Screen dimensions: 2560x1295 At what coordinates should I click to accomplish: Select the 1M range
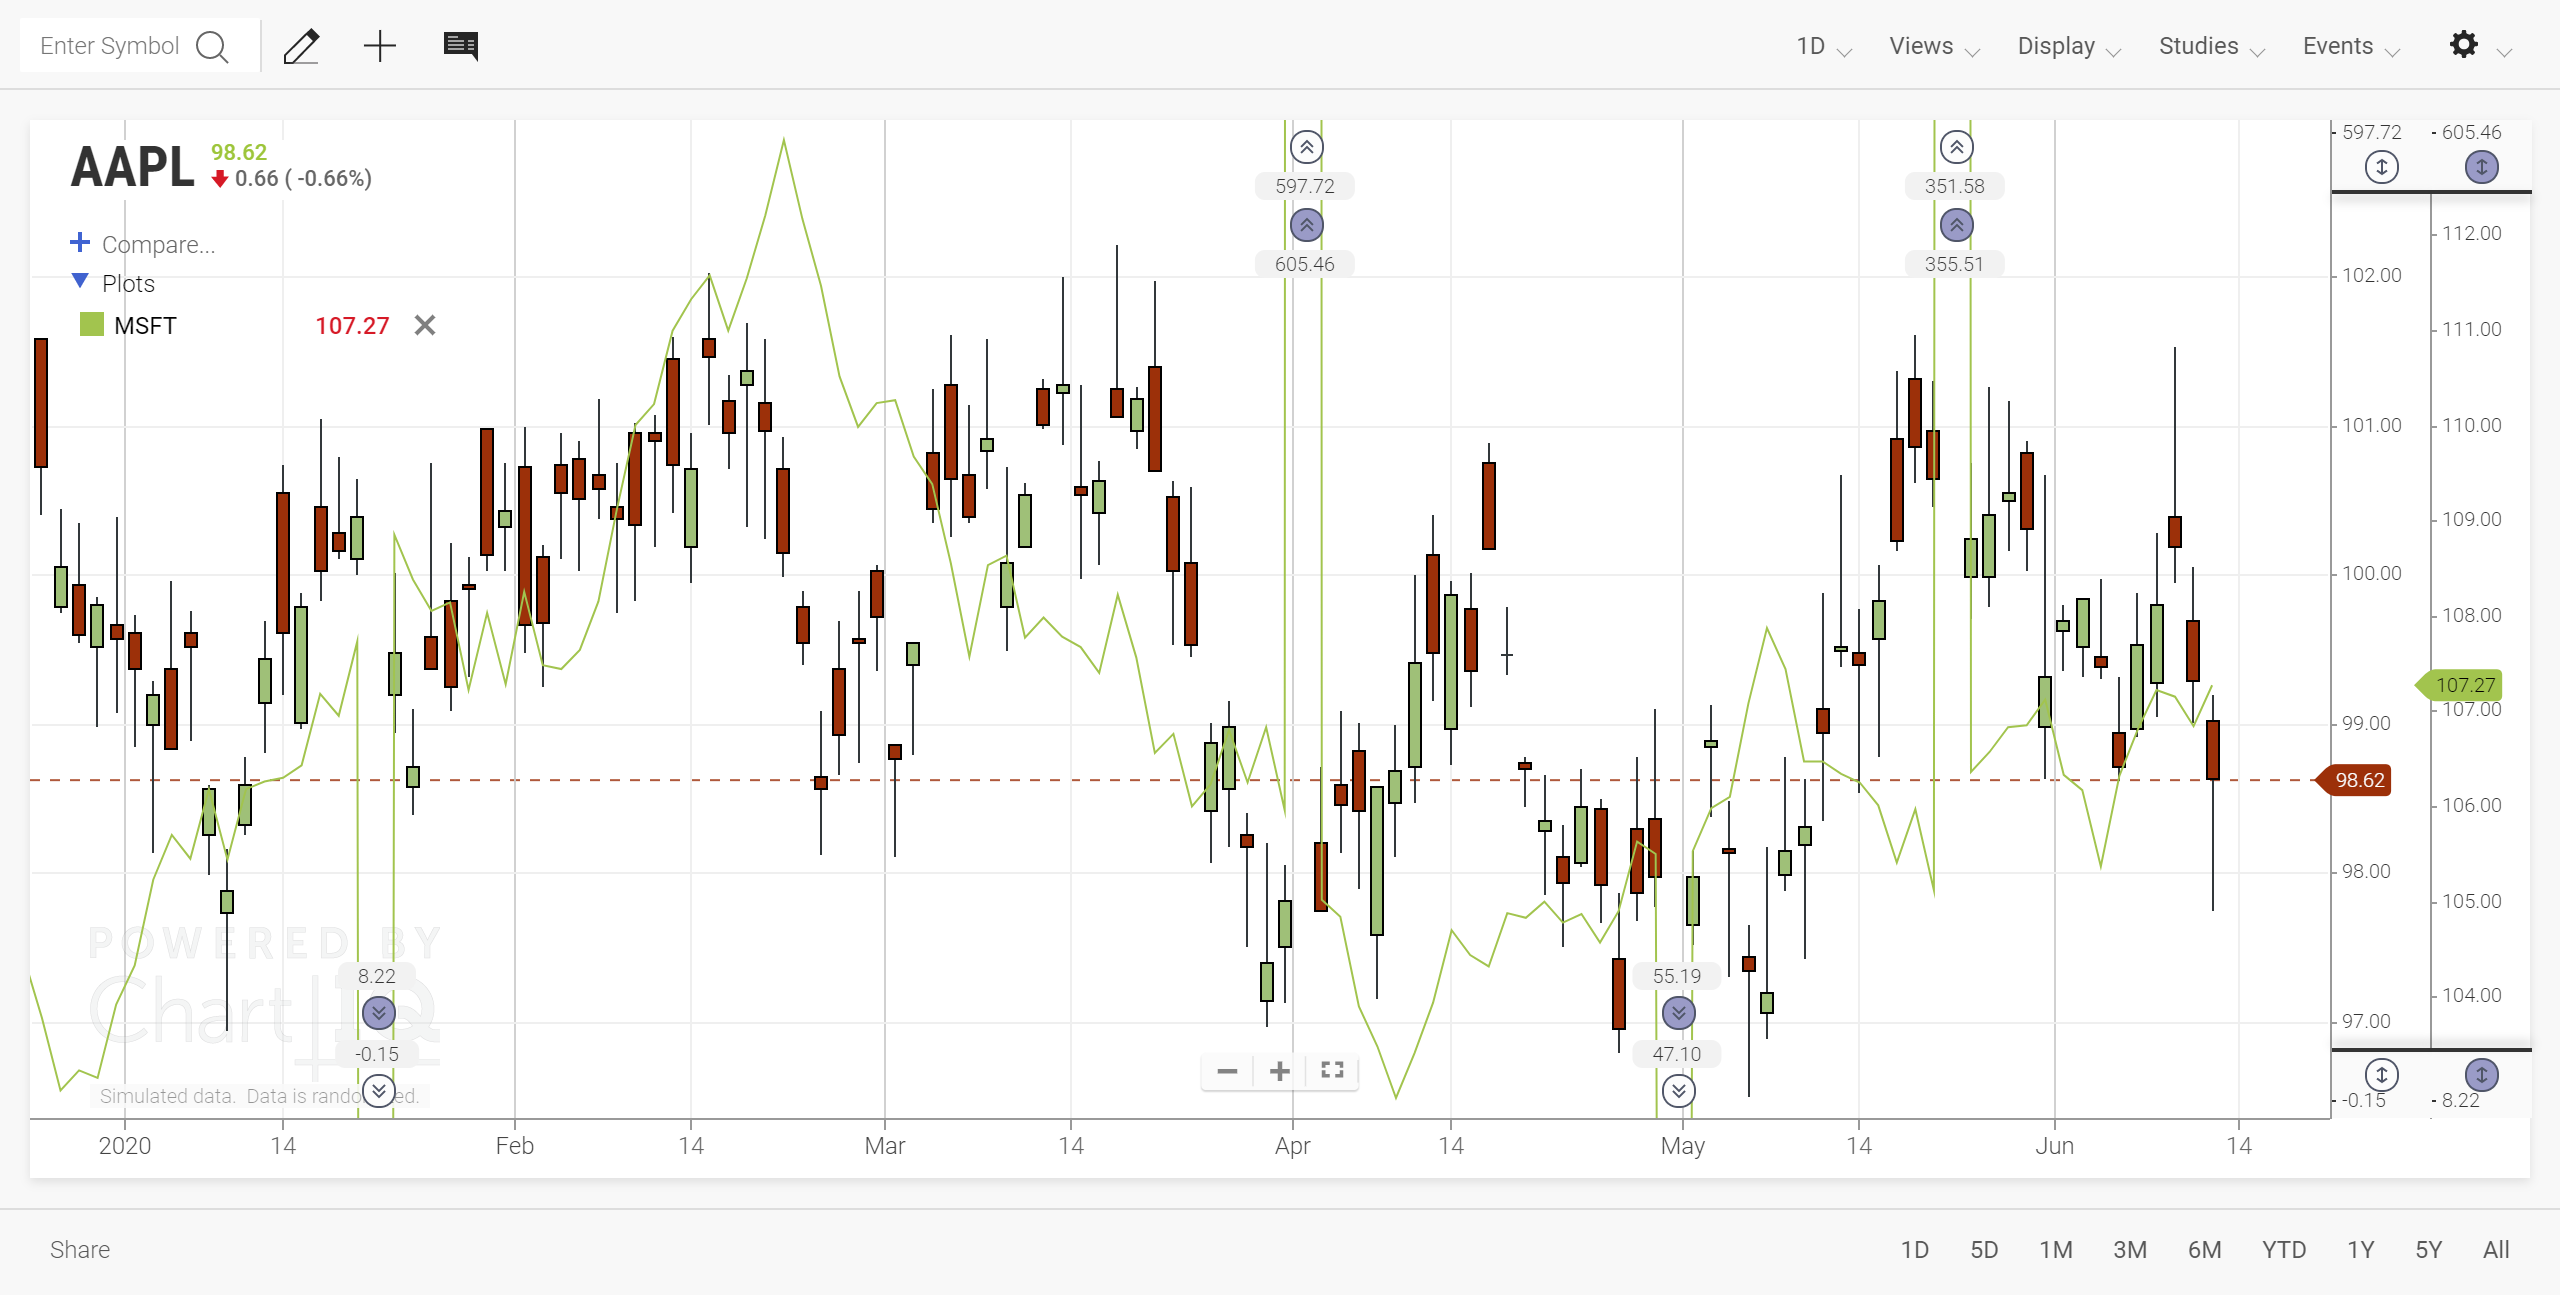[2056, 1250]
